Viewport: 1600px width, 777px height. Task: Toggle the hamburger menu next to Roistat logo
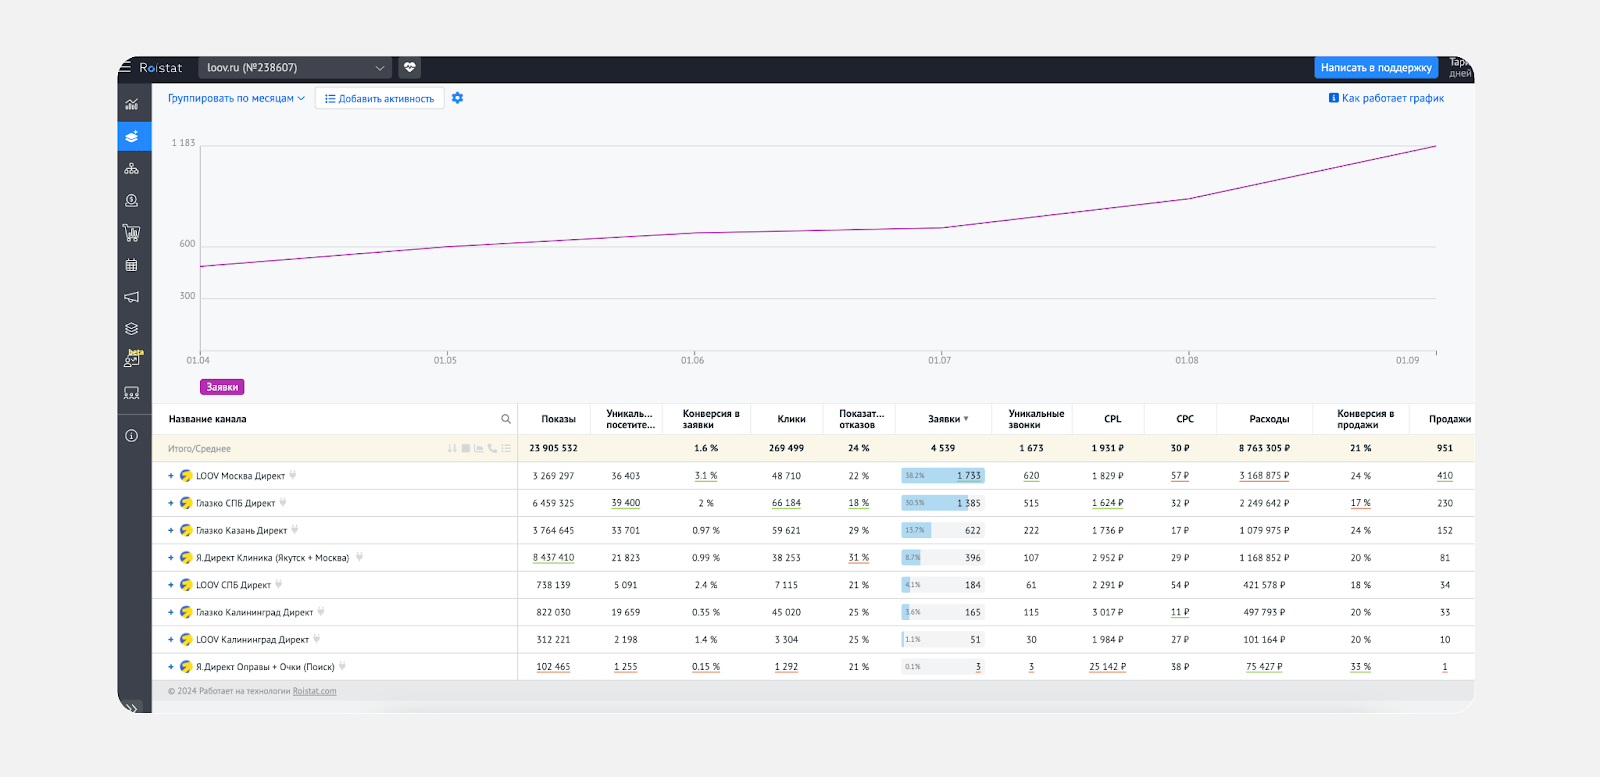coord(126,68)
